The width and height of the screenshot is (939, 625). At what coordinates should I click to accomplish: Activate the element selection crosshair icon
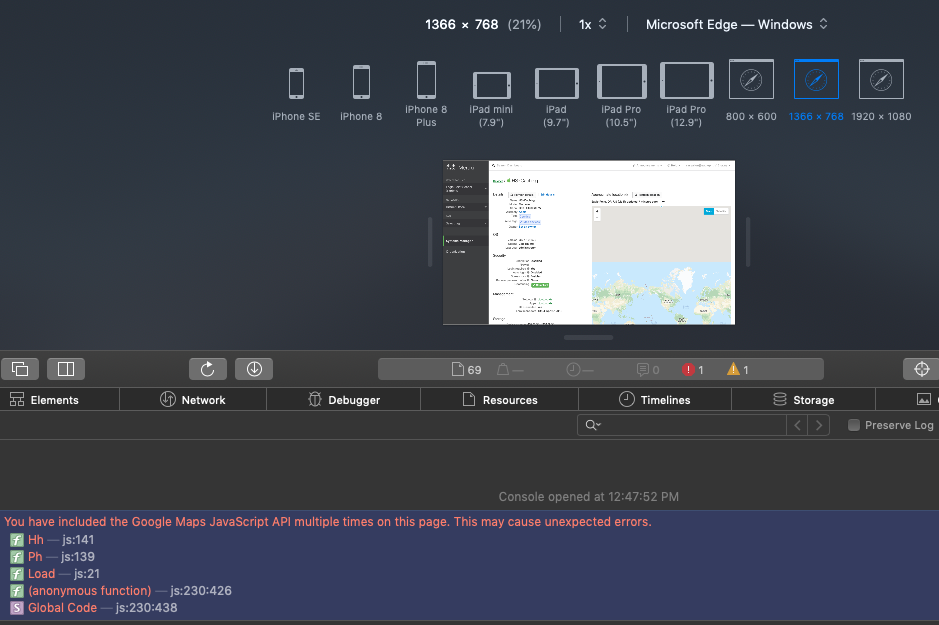(x=922, y=369)
